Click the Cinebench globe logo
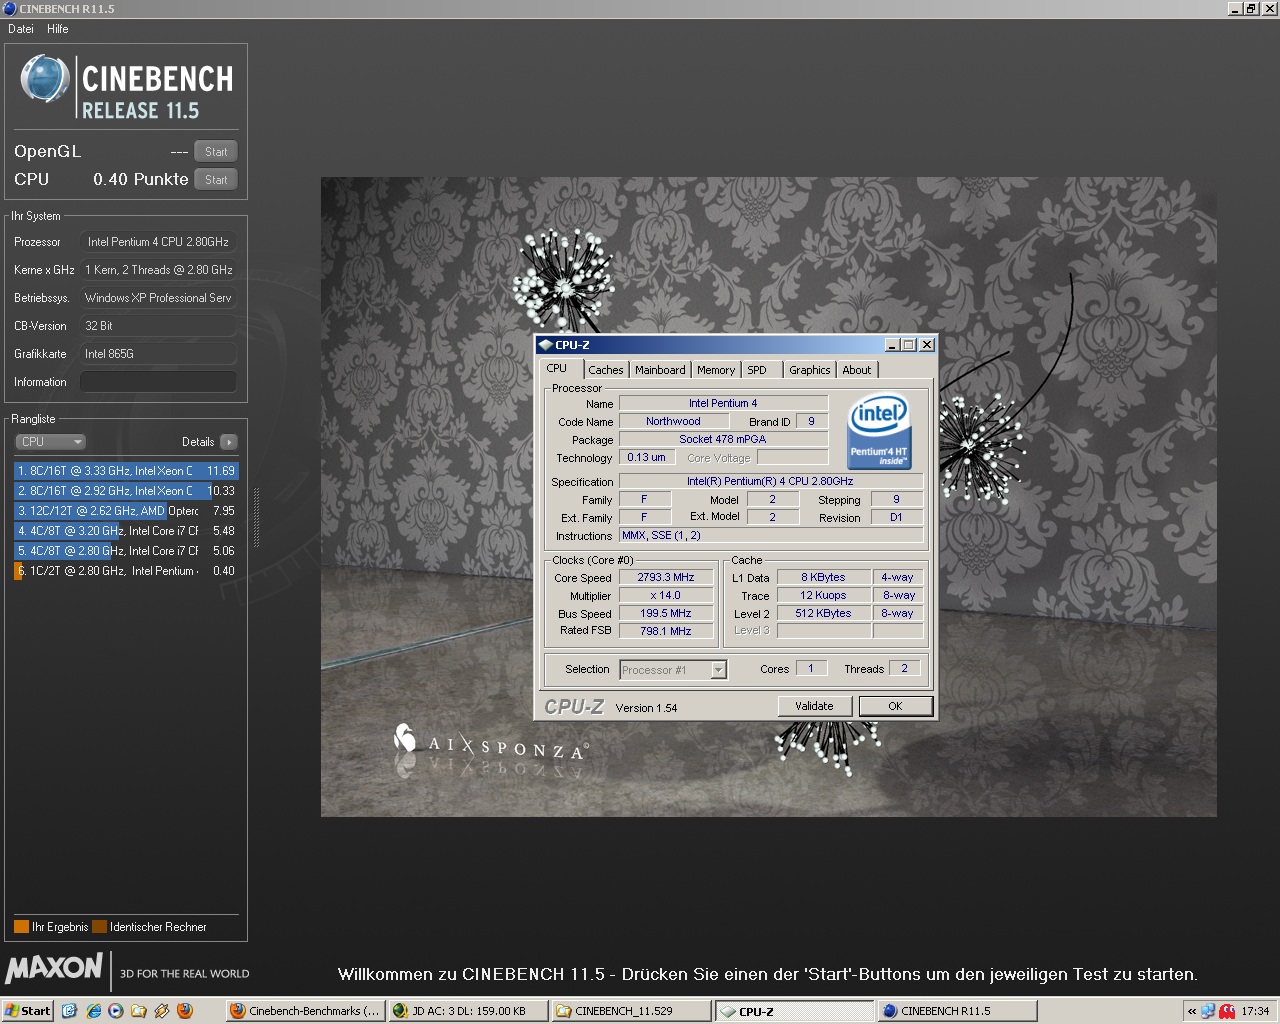 45,80
